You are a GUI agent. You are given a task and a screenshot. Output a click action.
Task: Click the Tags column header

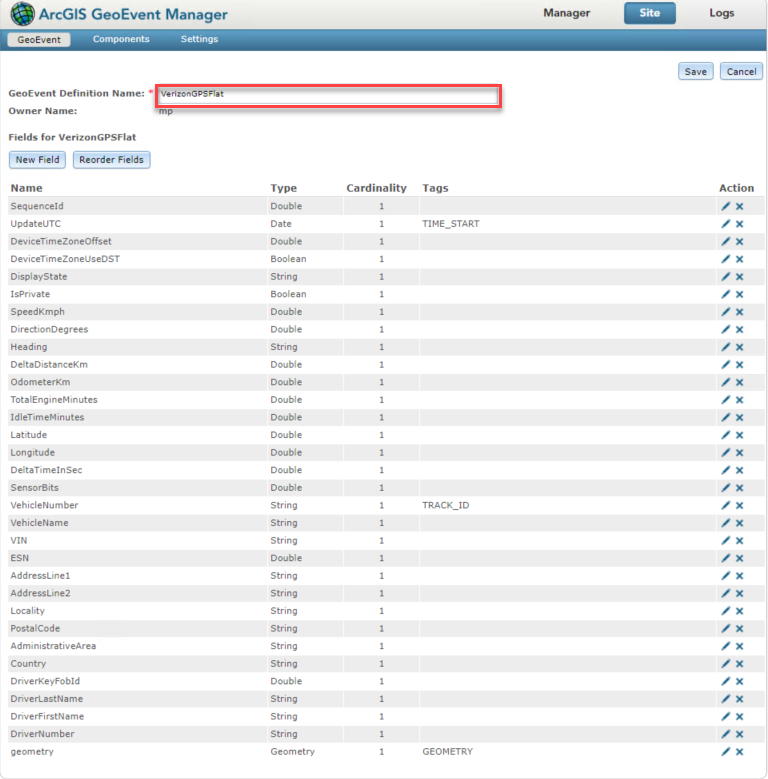(435, 188)
